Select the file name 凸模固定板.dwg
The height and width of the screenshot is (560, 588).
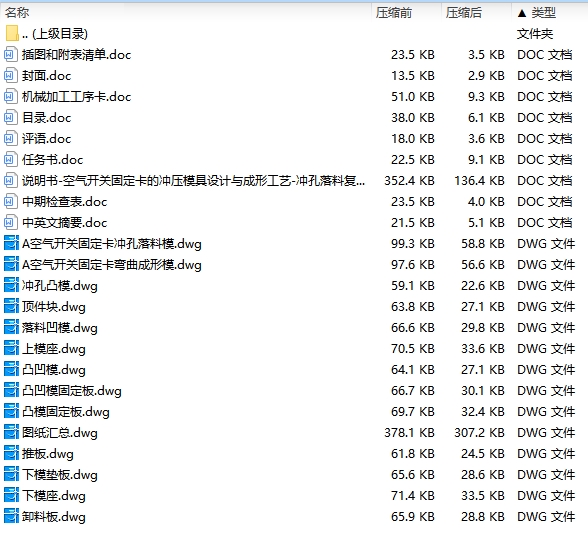pyautogui.click(x=66, y=412)
